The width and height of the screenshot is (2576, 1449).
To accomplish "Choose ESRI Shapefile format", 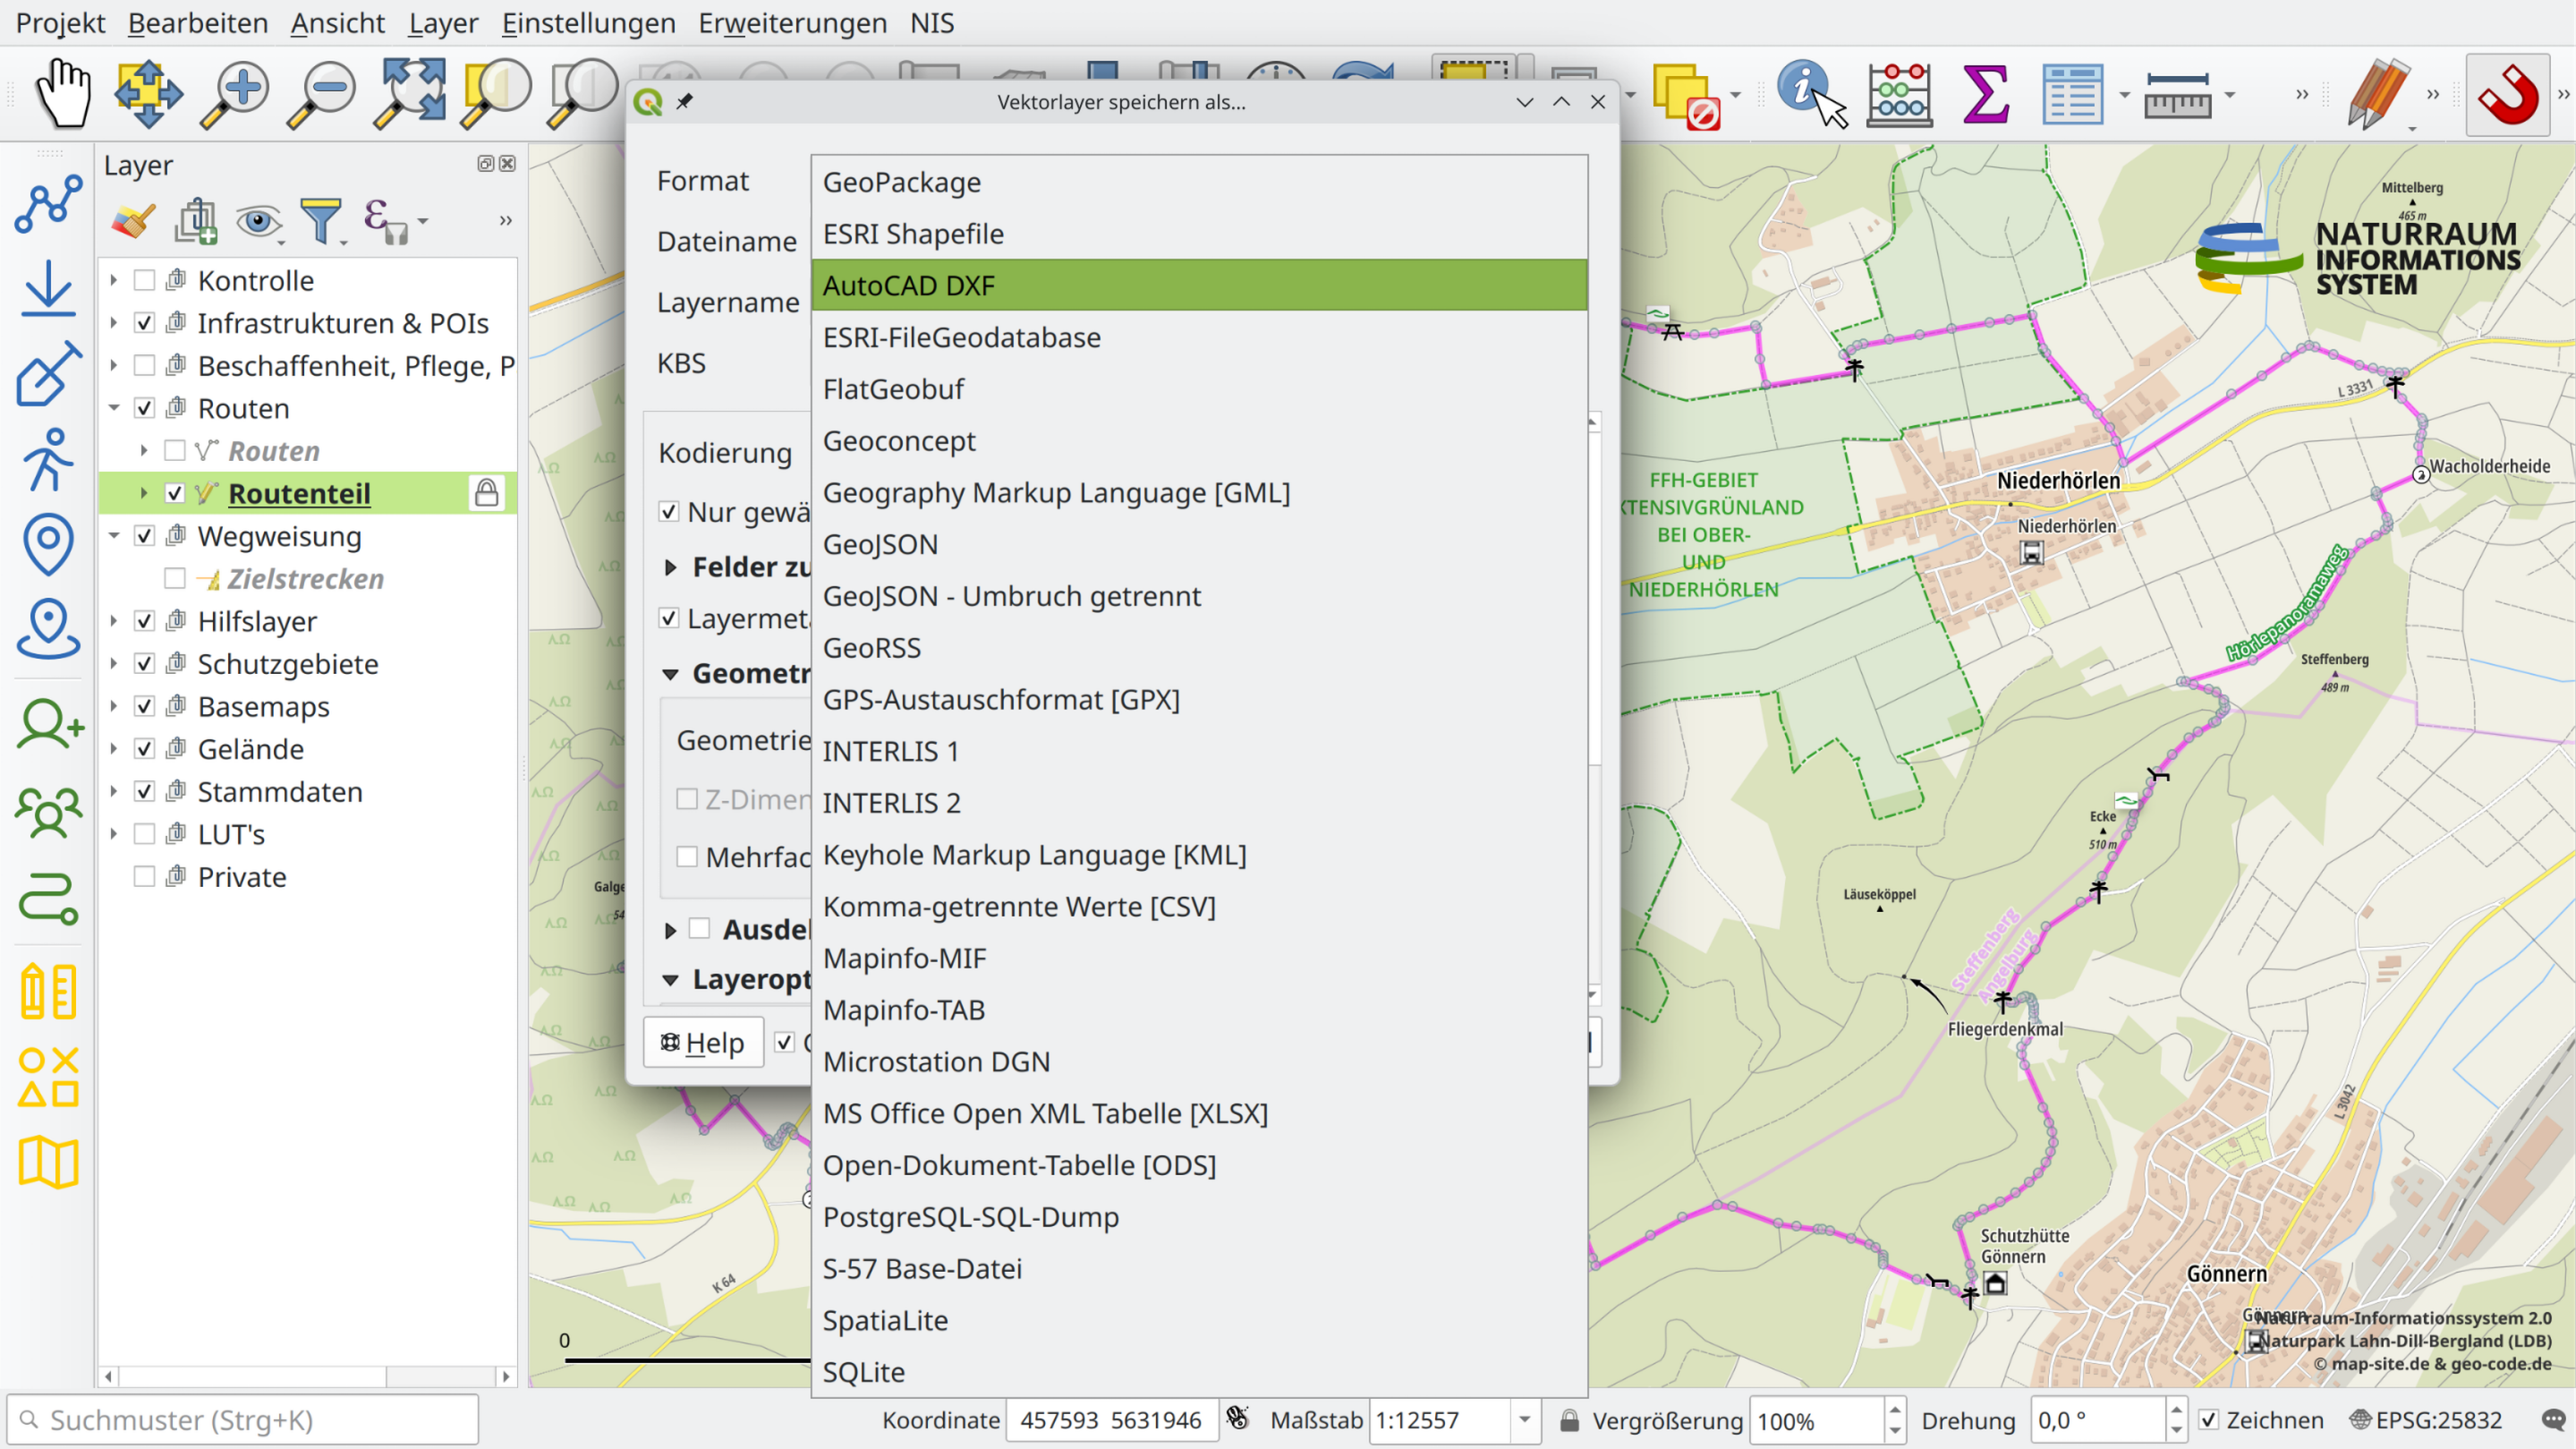I will (x=1199, y=233).
